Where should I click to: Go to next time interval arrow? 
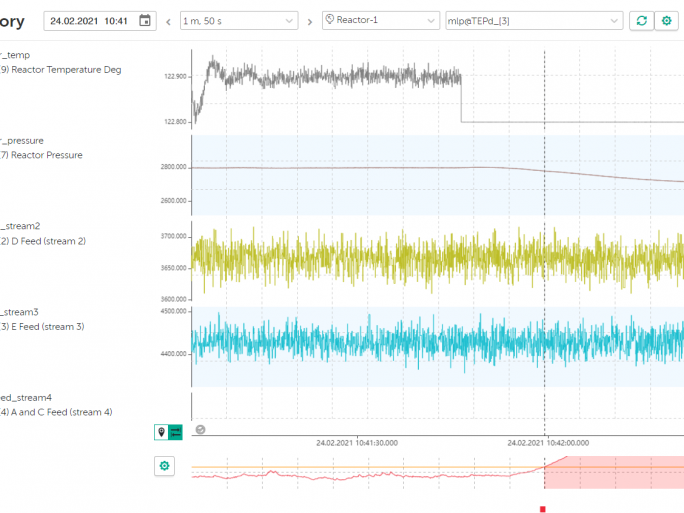310,21
